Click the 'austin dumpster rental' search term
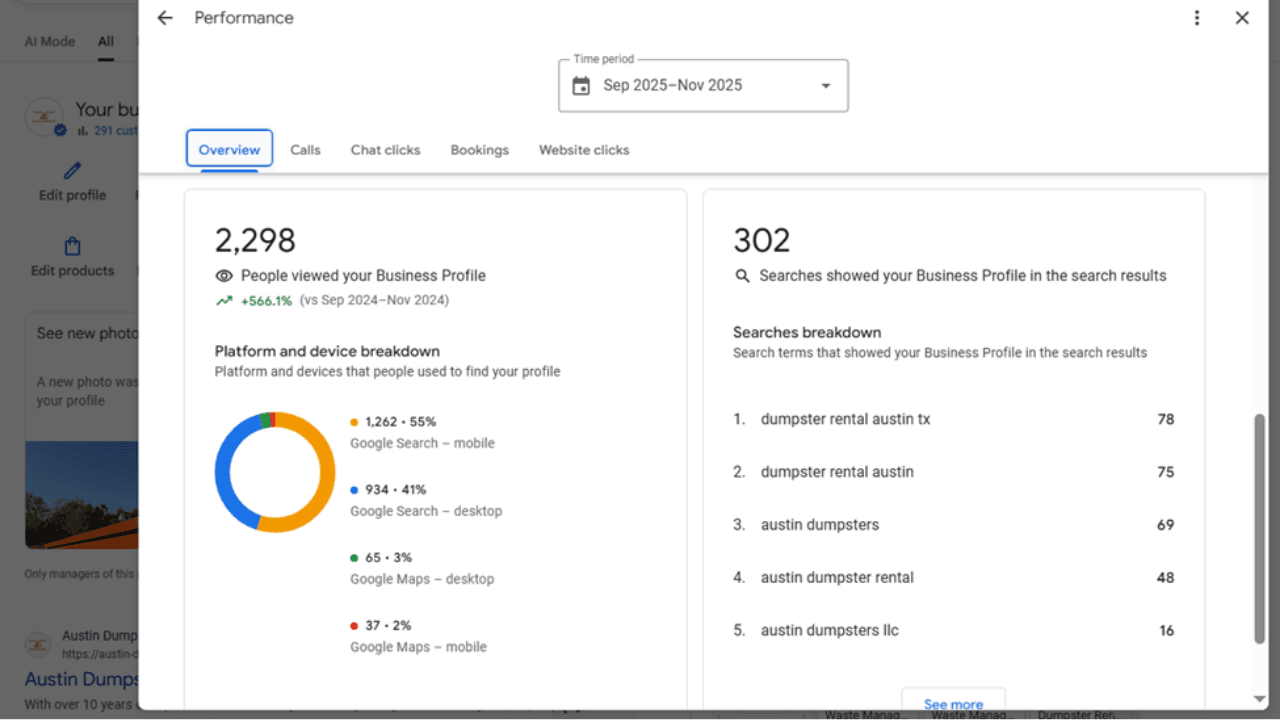This screenshot has width=1280, height=720. (x=837, y=577)
